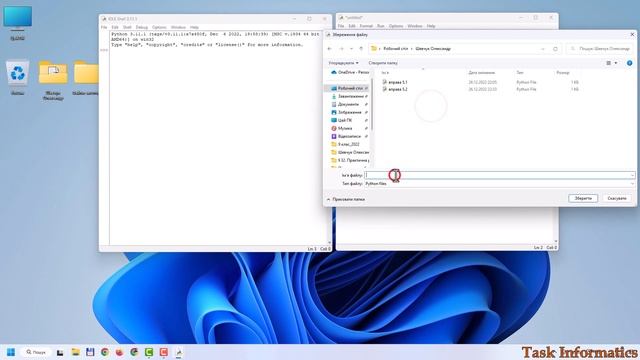Open Window menu in IDLE Shell window
The height and width of the screenshot is (360, 640).
(178, 27)
